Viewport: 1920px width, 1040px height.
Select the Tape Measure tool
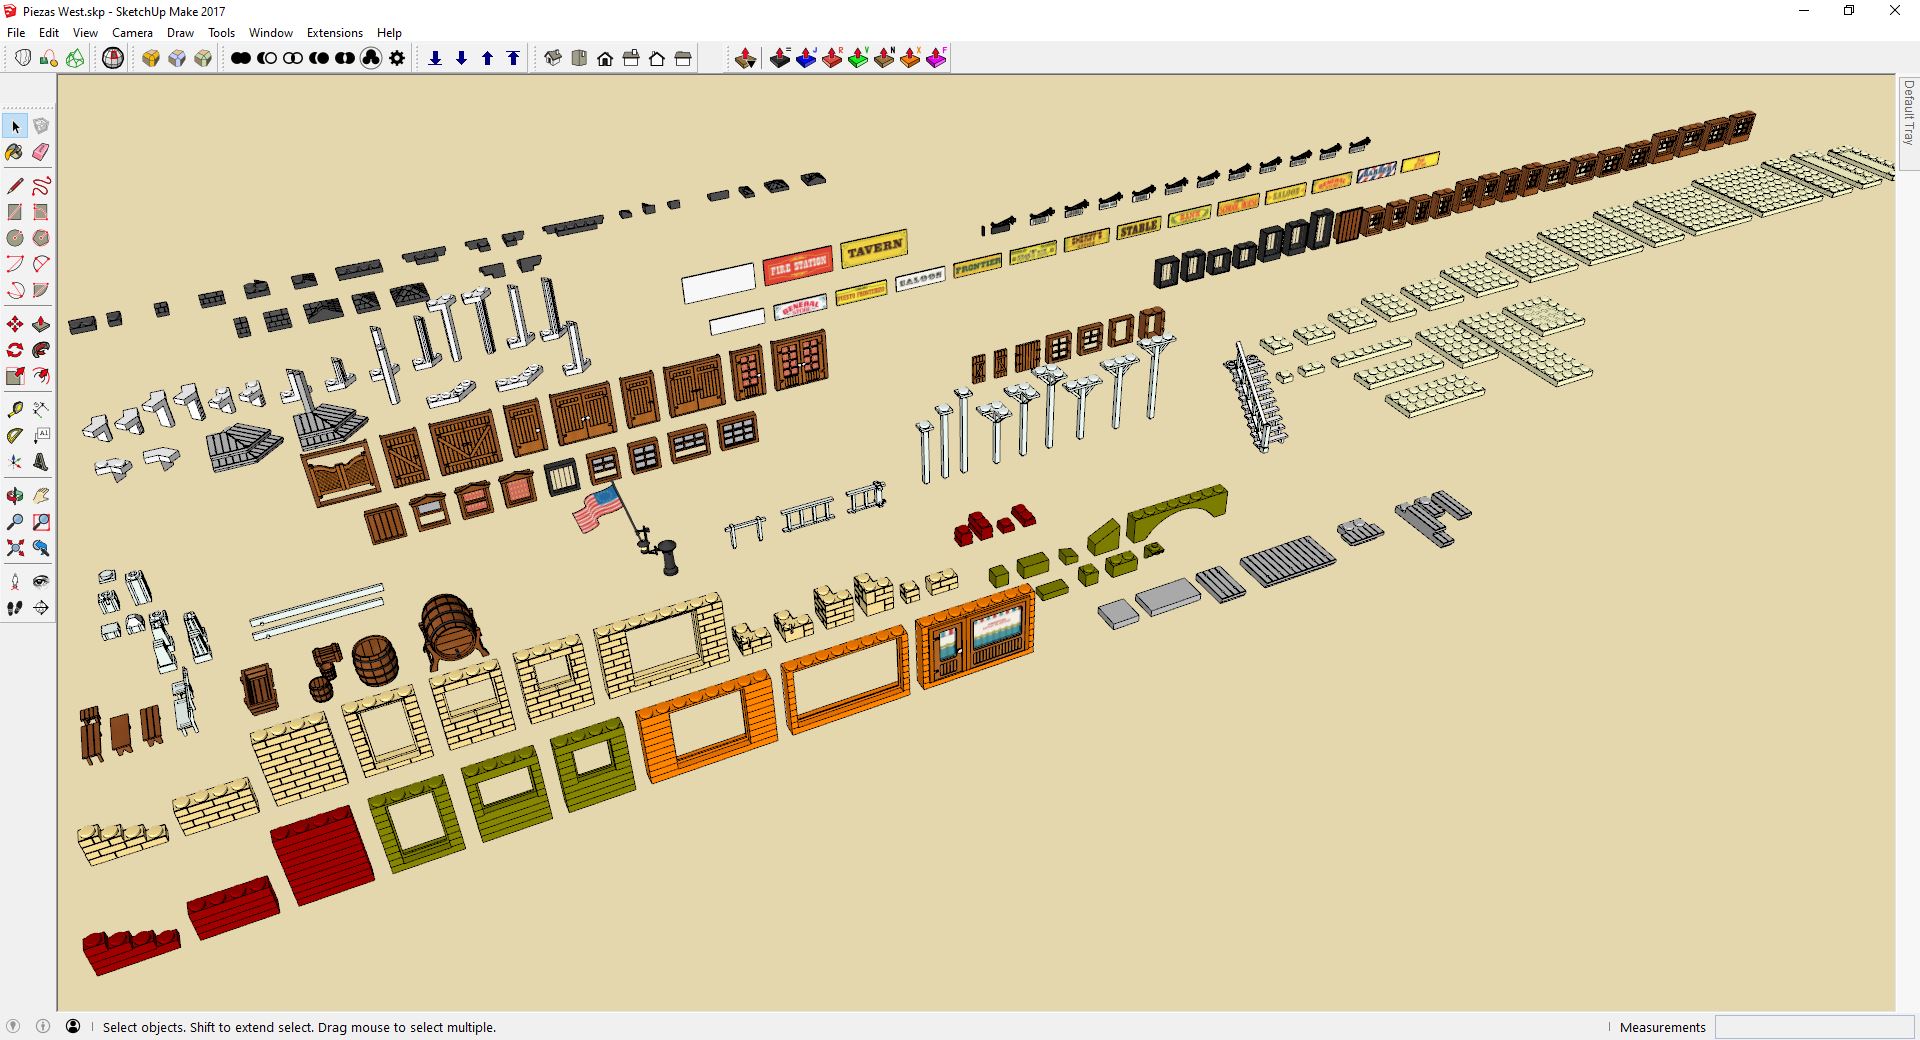coord(15,410)
